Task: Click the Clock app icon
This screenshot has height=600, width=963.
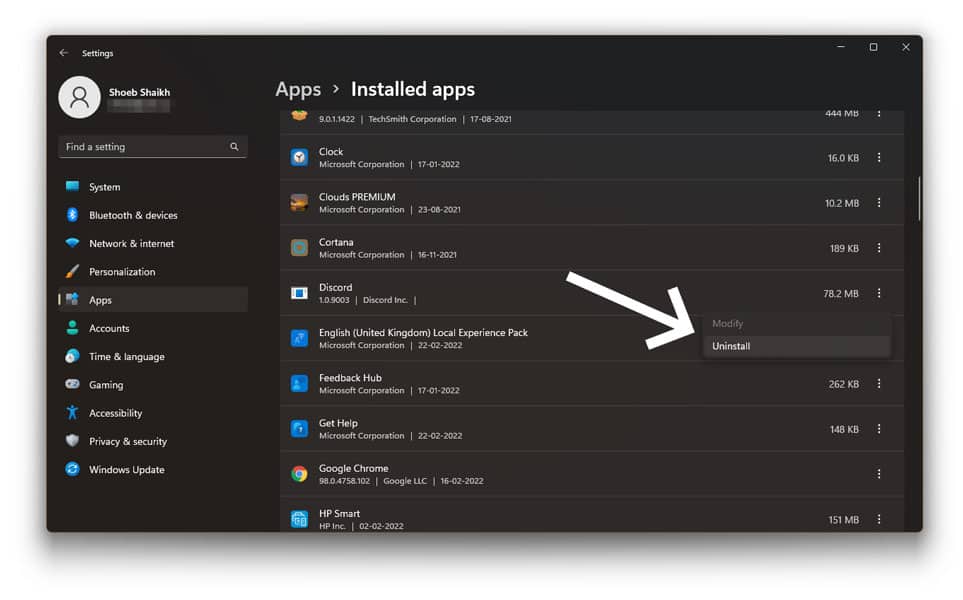Action: (x=299, y=157)
